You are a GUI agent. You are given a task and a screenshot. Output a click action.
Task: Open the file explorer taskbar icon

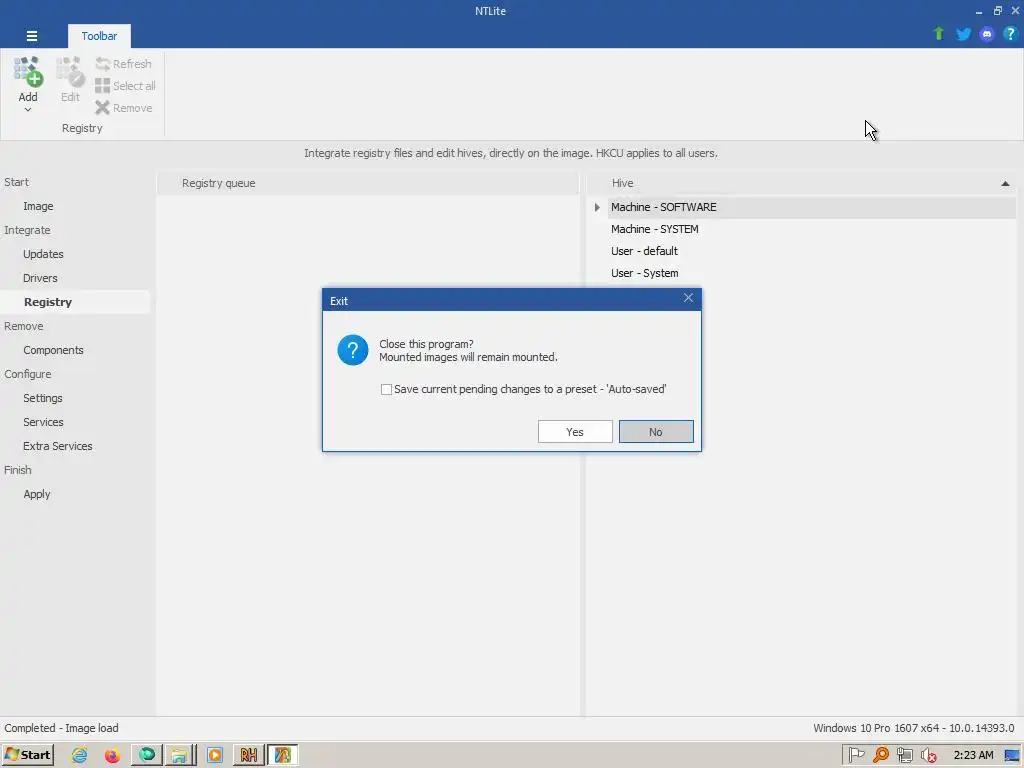pos(179,755)
